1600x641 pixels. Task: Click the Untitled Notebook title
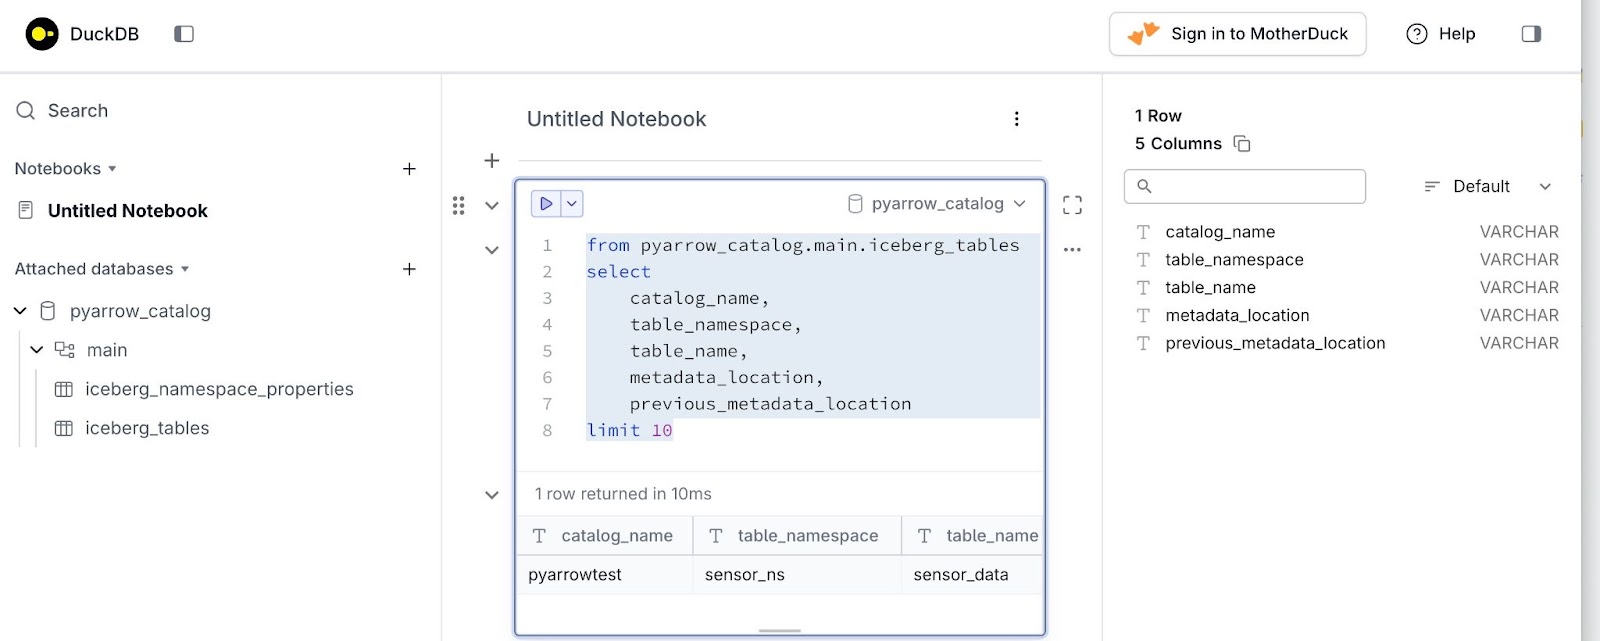(x=616, y=119)
